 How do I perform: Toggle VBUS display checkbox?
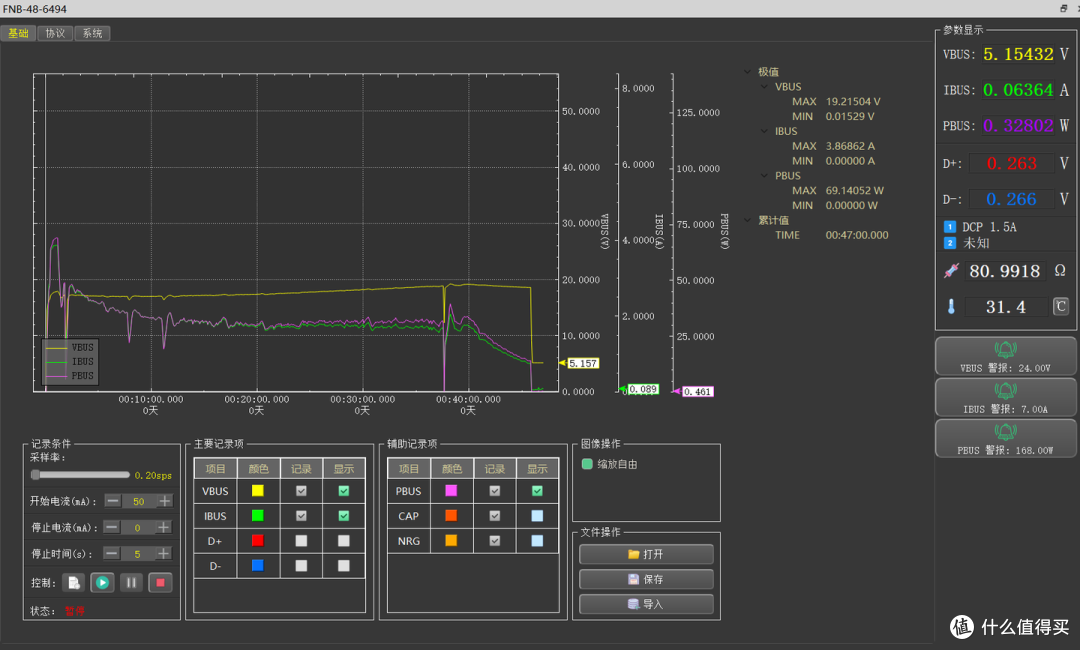pyautogui.click(x=344, y=491)
